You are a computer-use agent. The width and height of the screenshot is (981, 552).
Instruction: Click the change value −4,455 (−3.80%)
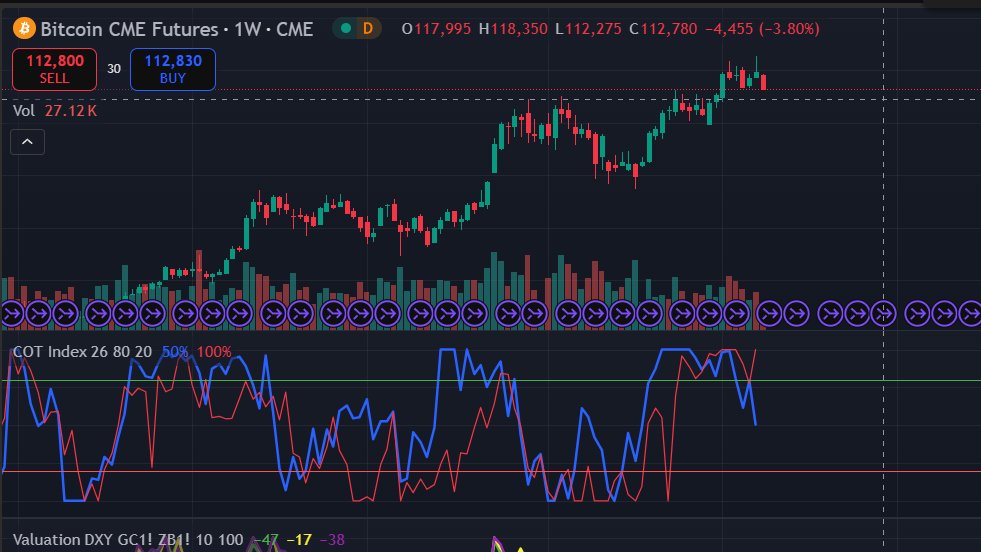(x=762, y=29)
